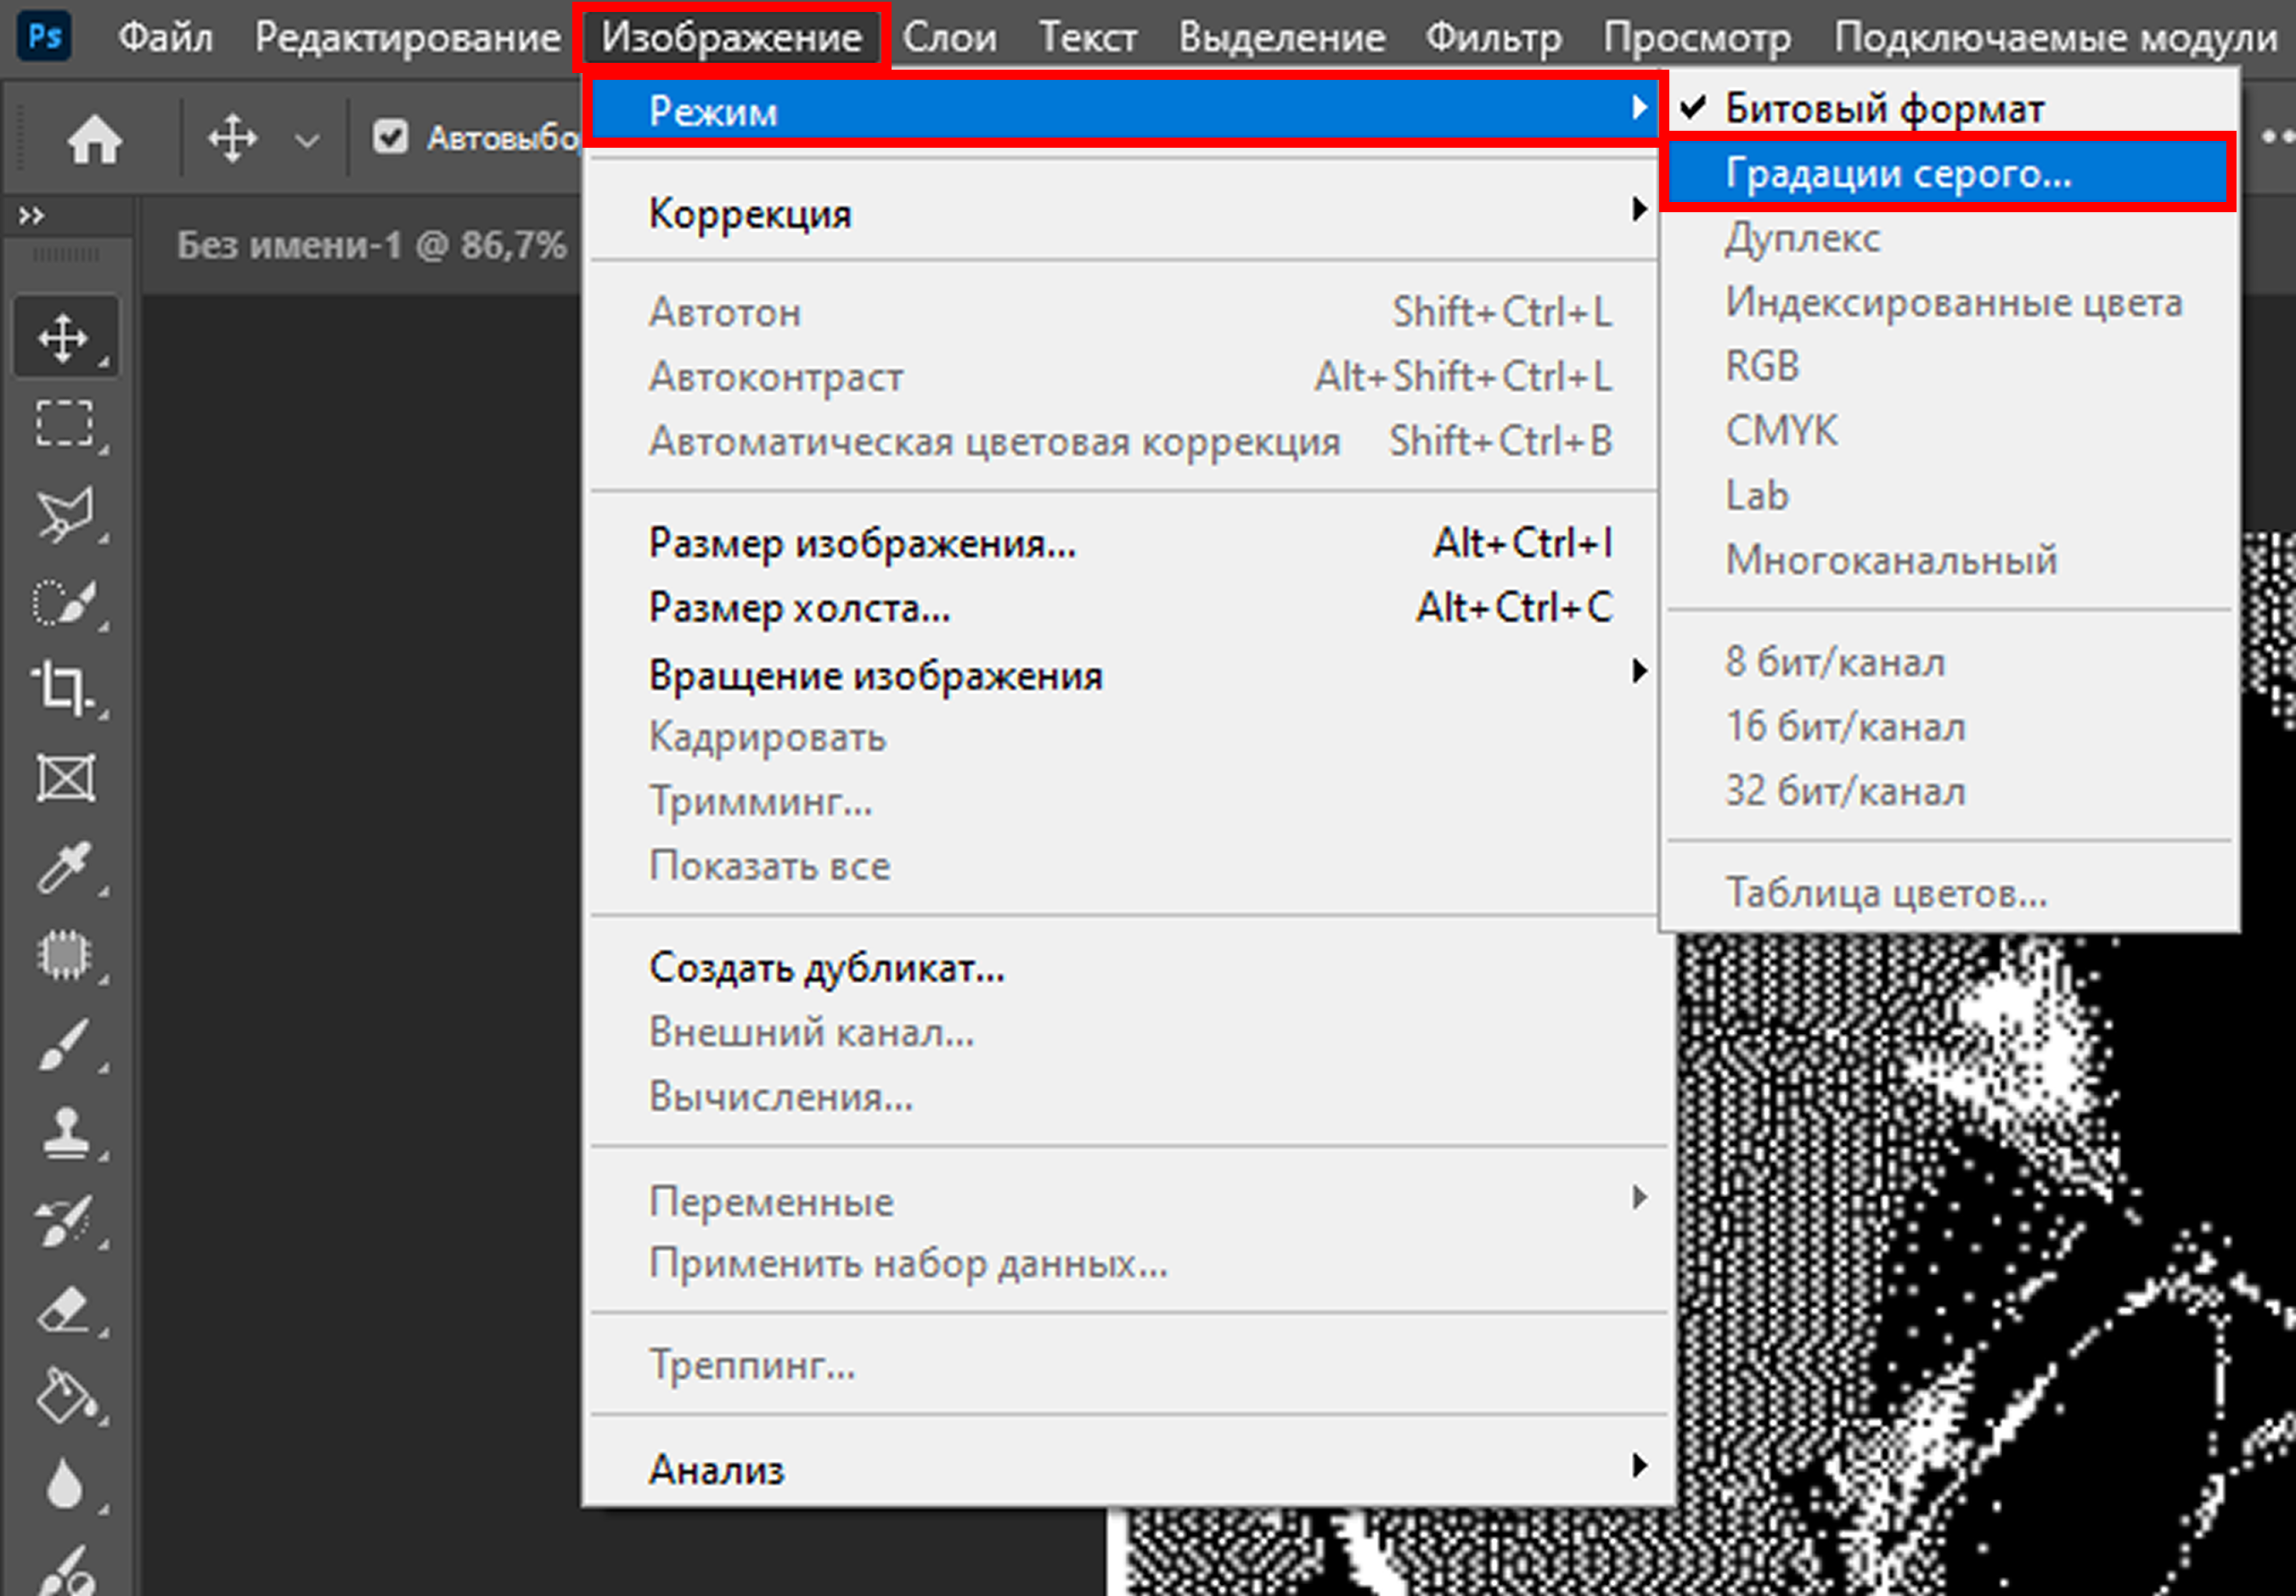The height and width of the screenshot is (1596, 2296).
Task: Expand the Анализ submenu
Action: [x=1123, y=1469]
